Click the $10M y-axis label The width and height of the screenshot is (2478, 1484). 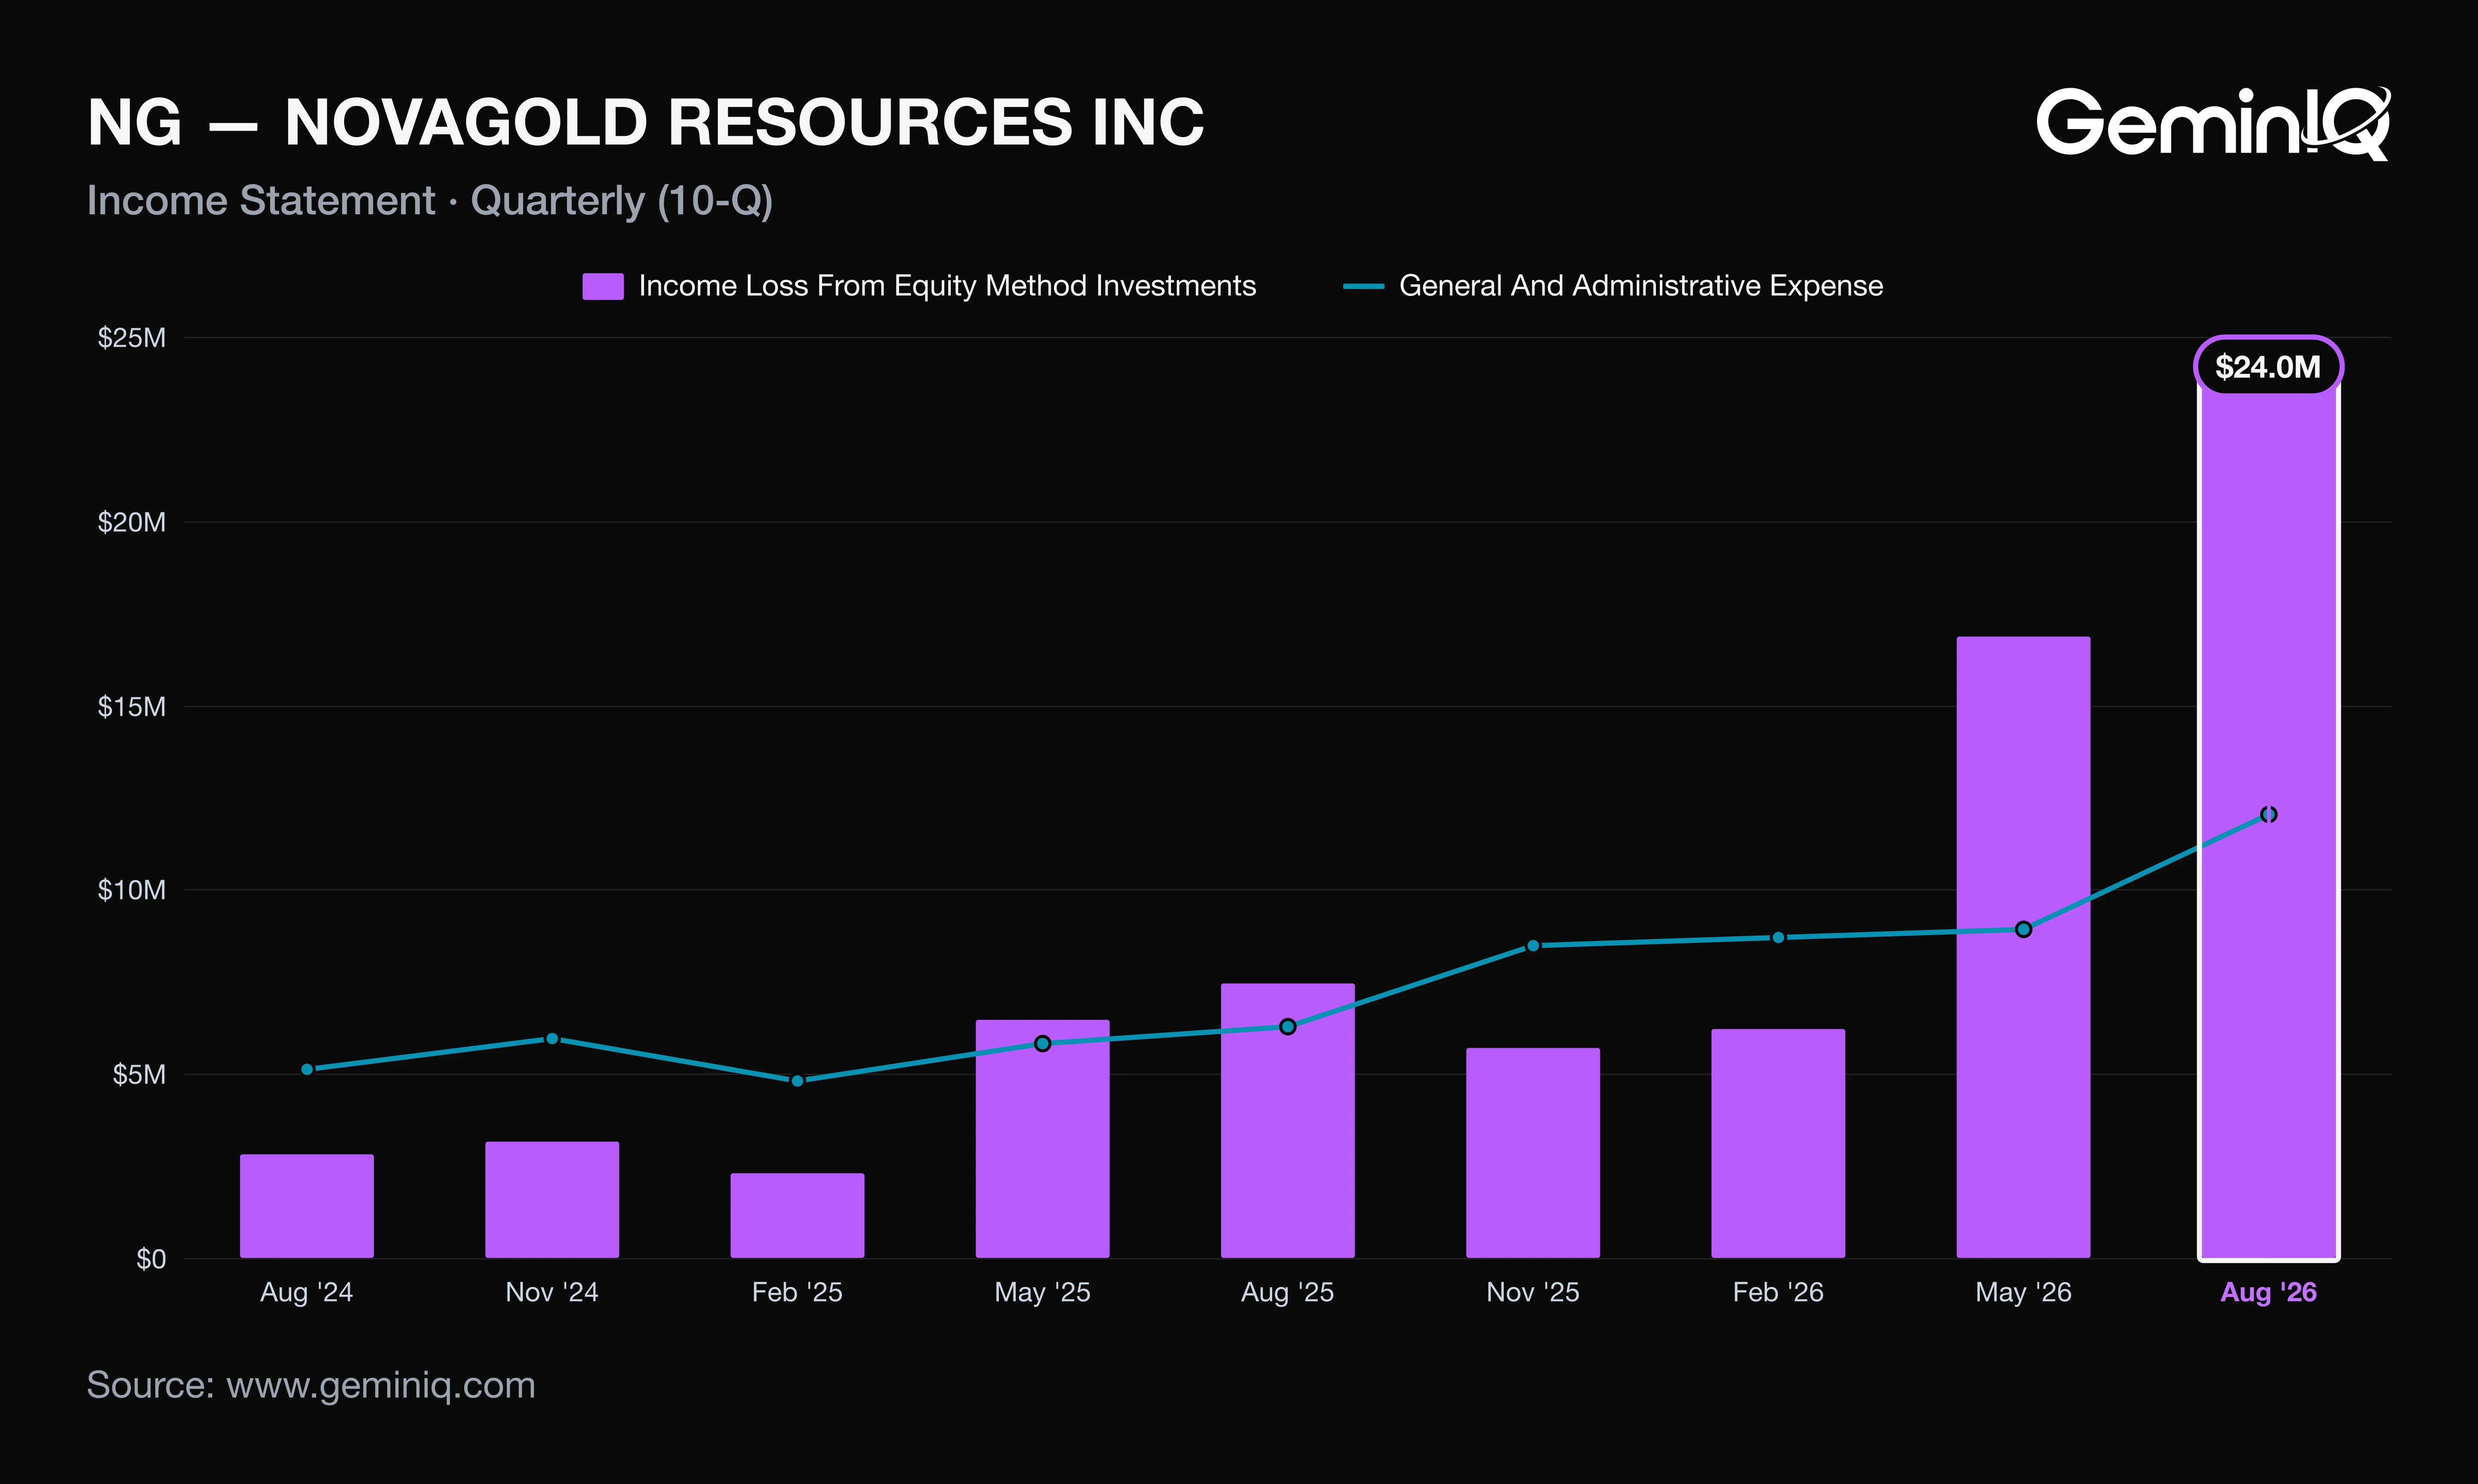[x=132, y=890]
